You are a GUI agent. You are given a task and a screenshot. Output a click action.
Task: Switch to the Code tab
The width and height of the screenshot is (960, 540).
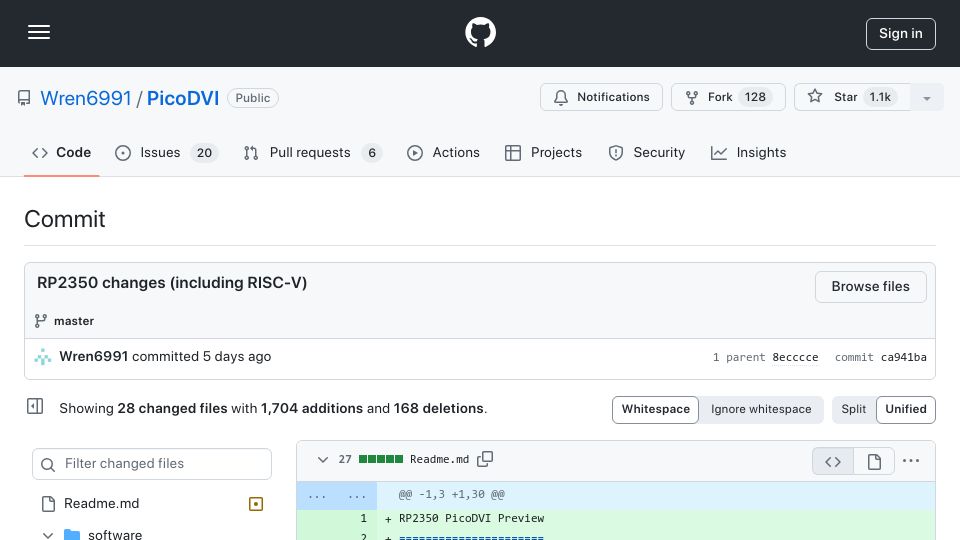(x=61, y=152)
